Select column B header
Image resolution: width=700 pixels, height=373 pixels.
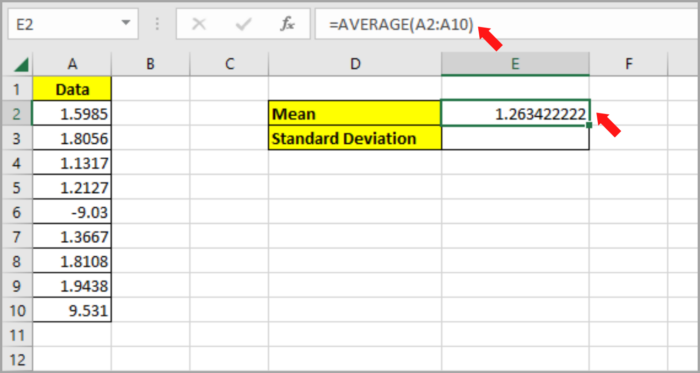[150, 65]
